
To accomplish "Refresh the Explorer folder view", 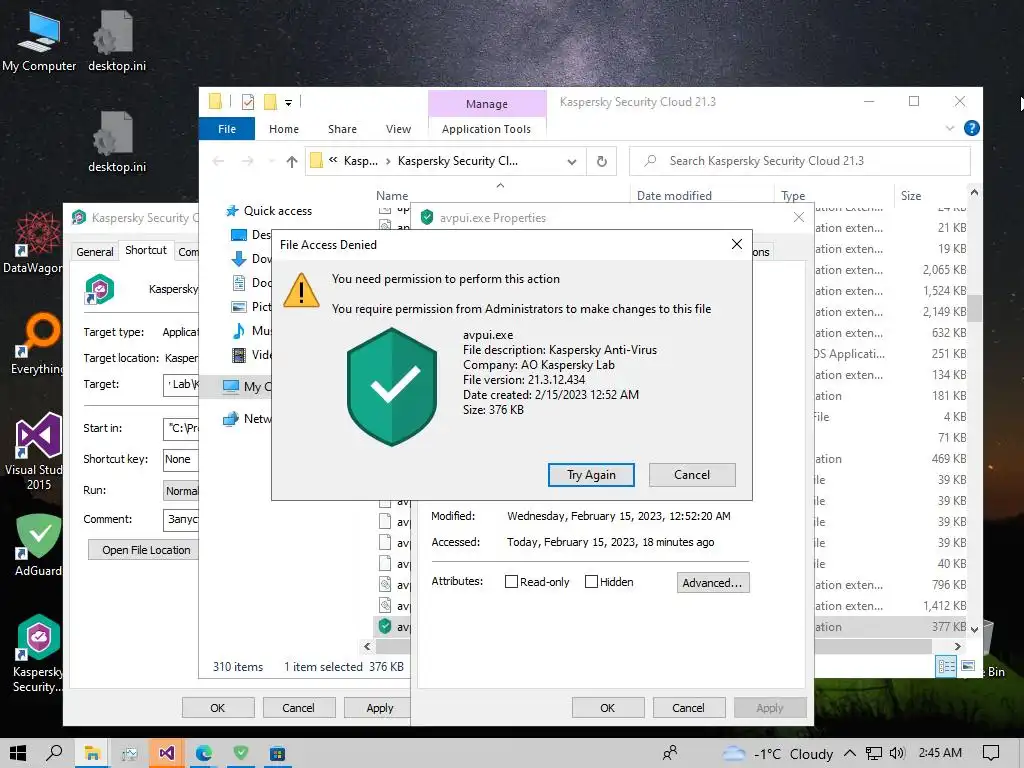I will coord(601,161).
